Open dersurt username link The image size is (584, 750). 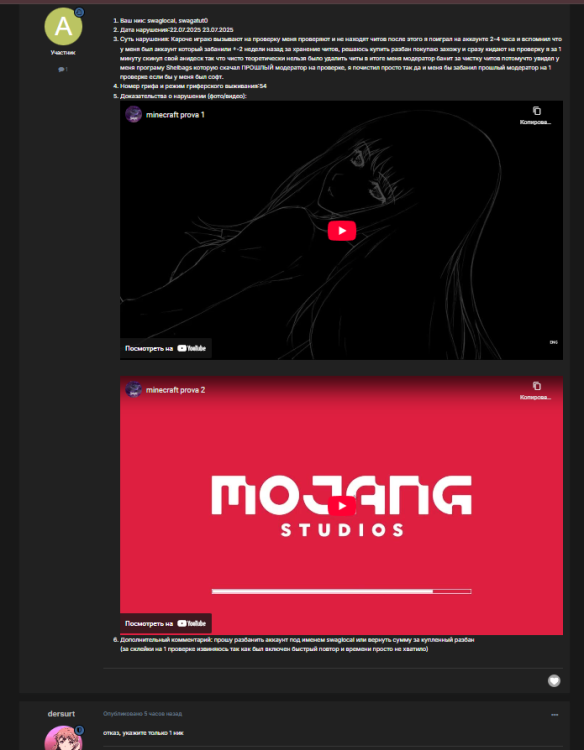coord(61,714)
